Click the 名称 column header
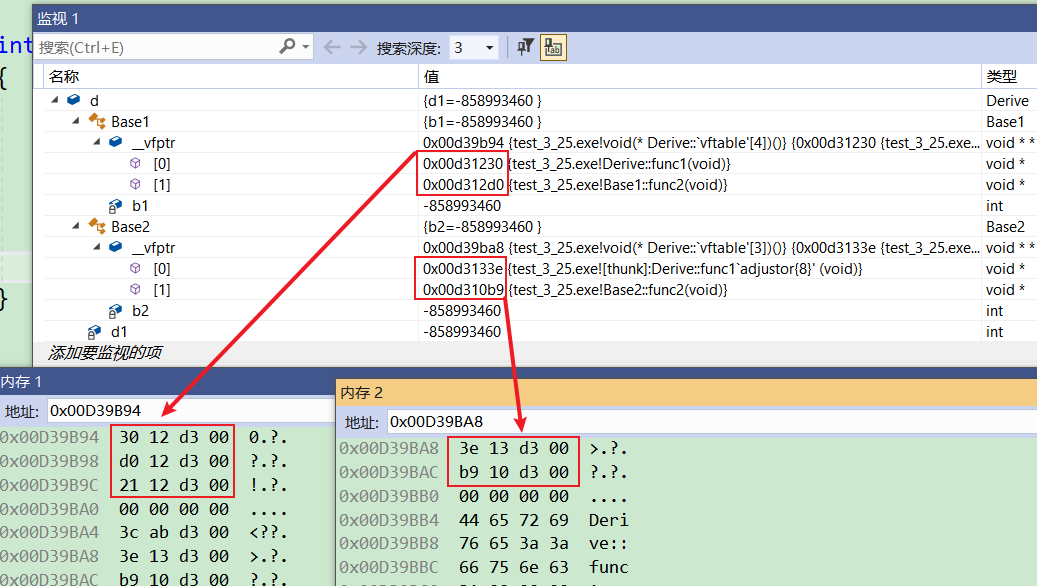The image size is (1037, 586). 64,76
